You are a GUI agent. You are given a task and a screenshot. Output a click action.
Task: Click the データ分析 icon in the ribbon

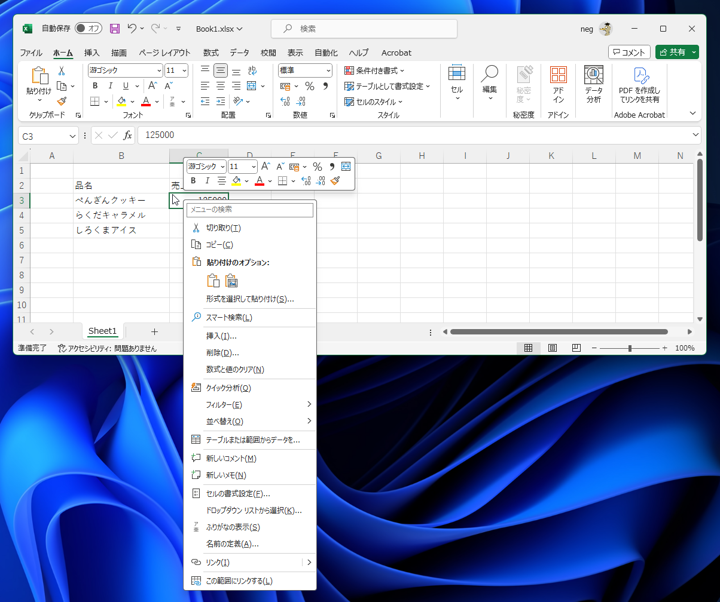click(593, 76)
